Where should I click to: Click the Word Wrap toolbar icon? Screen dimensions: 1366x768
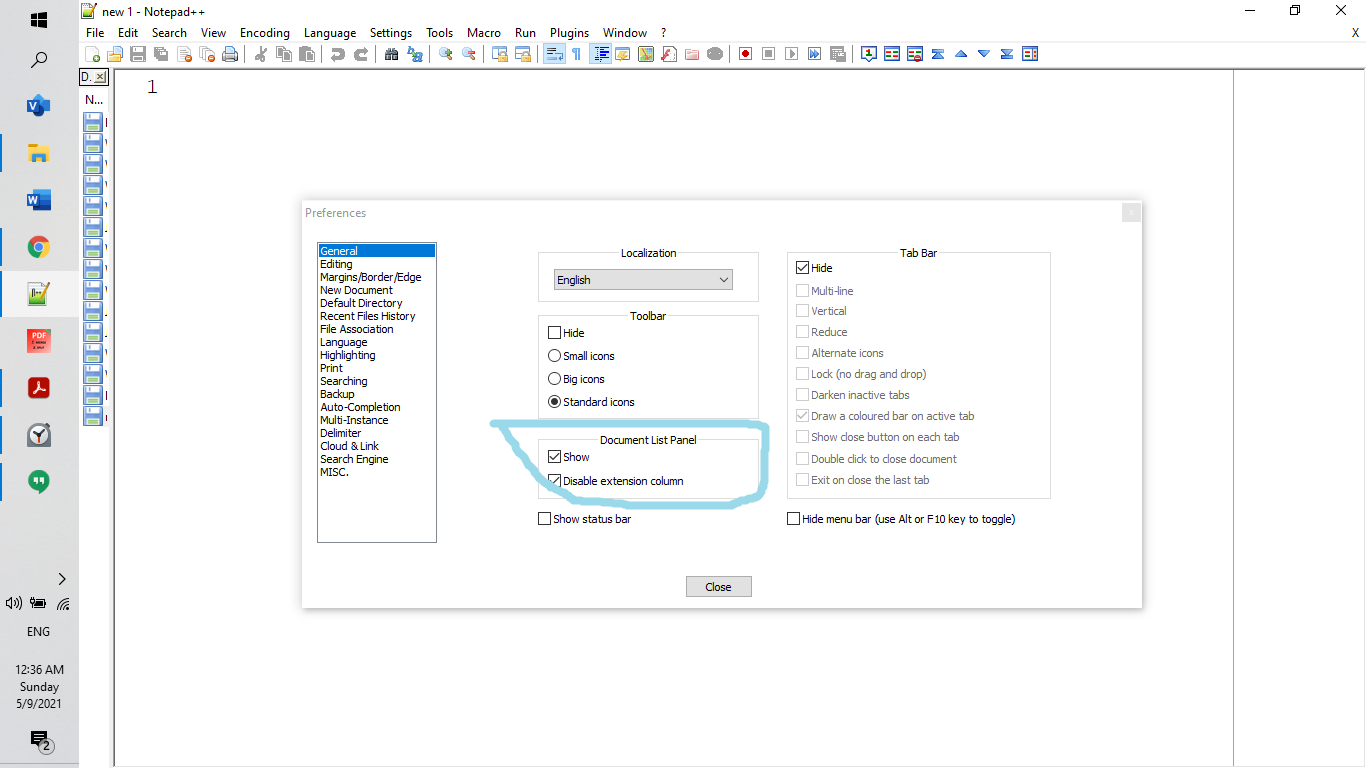tap(554, 53)
